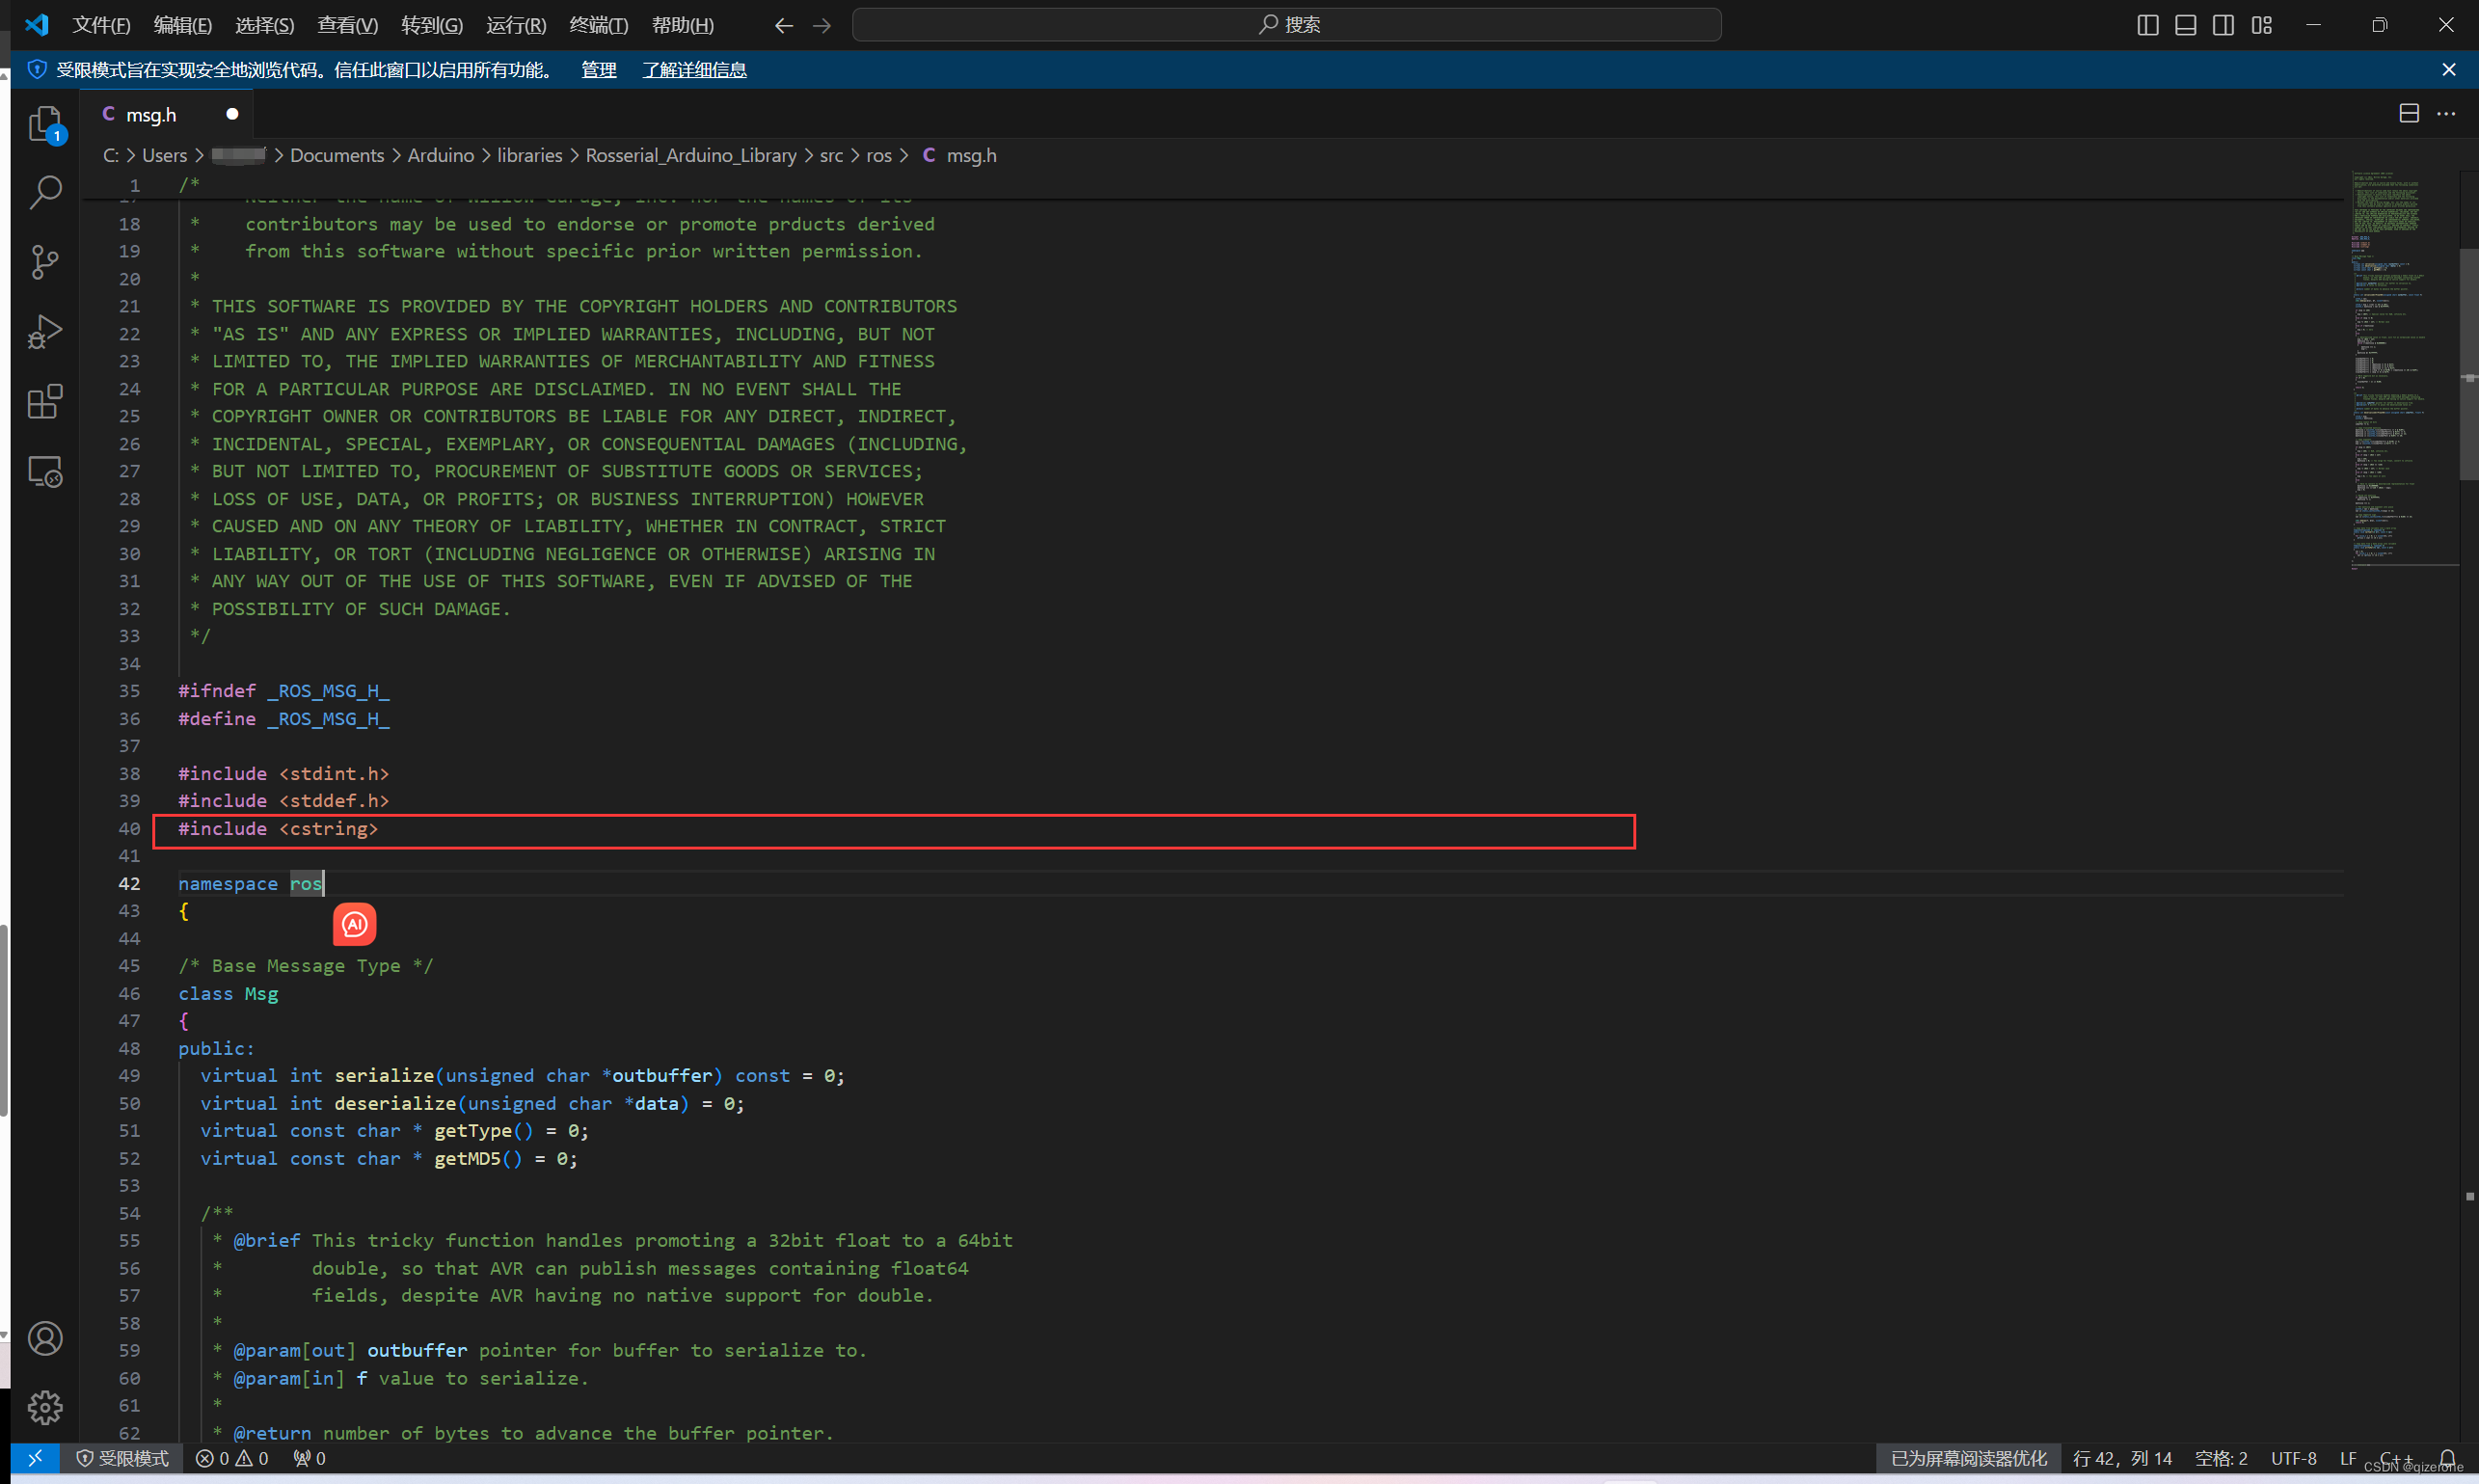Click the 了解详细信息 link
Screen dimensions: 2479x1484
coord(693,69)
